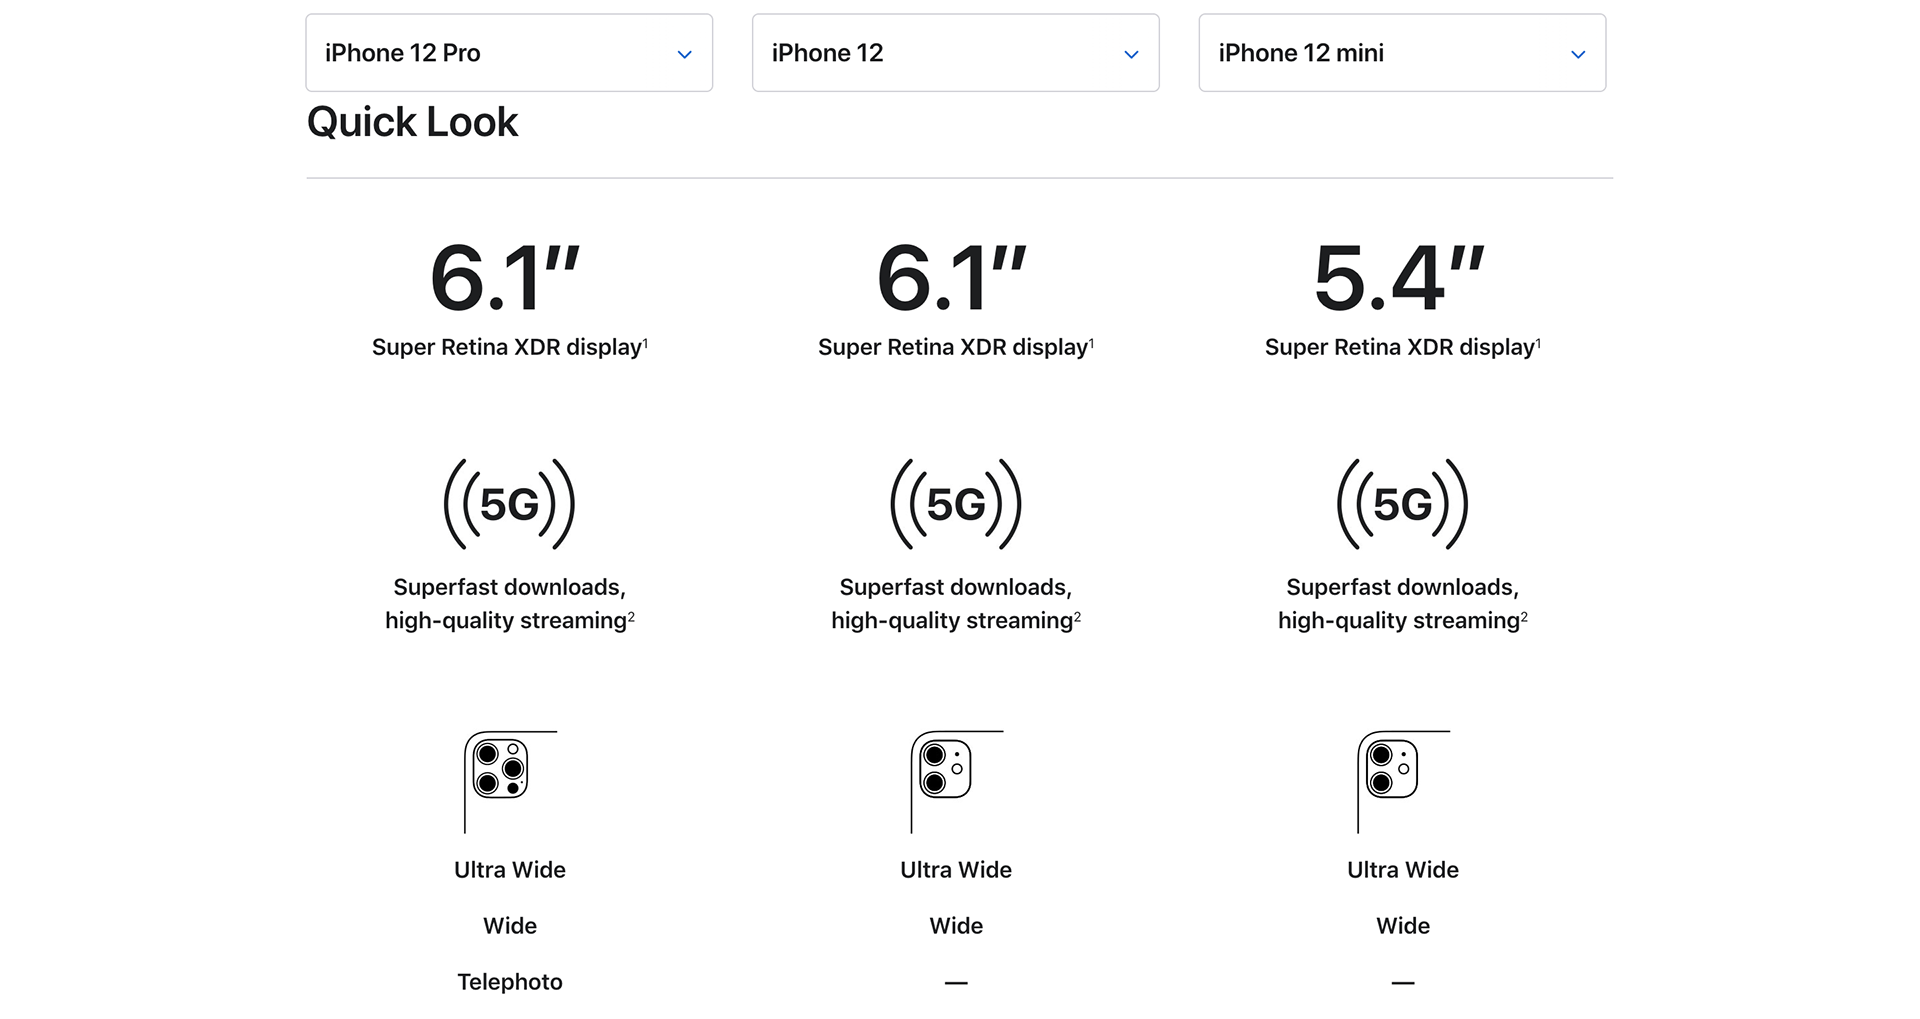1920x1019 pixels.
Task: Click the 5G icon under iPhone 12 mini
Action: pyautogui.click(x=1402, y=504)
